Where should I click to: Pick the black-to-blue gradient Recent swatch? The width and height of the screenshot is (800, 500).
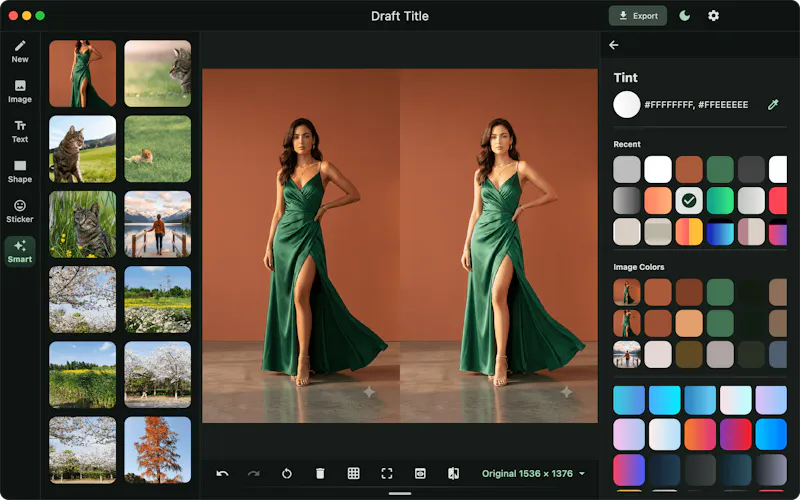pyautogui.click(x=720, y=232)
